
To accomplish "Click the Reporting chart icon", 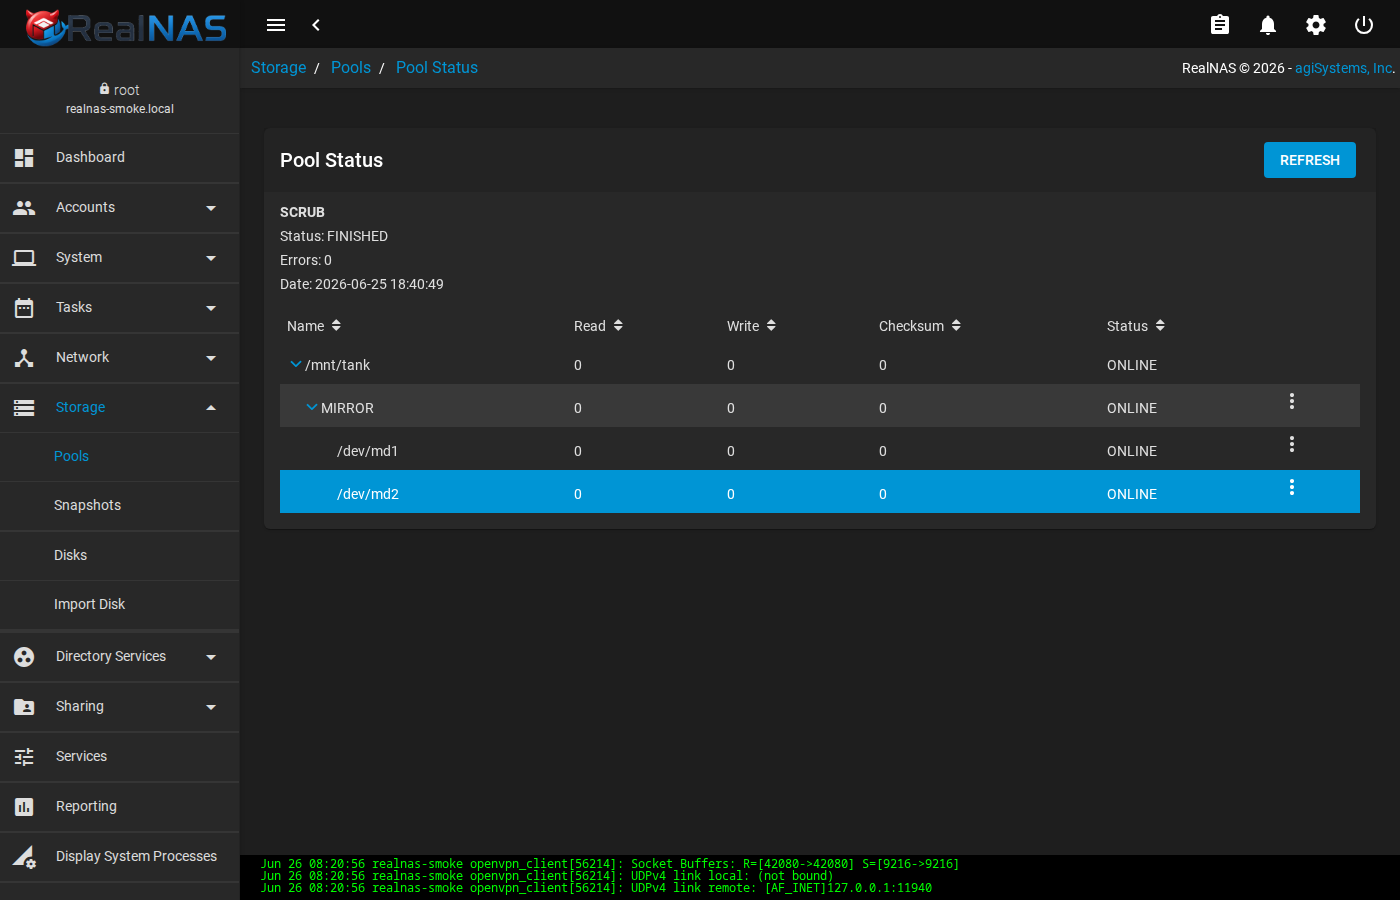I will [x=24, y=807].
